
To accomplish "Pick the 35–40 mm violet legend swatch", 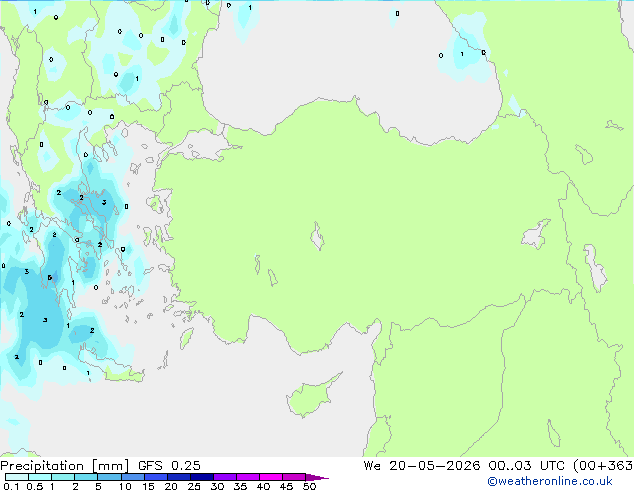I will [247, 477].
